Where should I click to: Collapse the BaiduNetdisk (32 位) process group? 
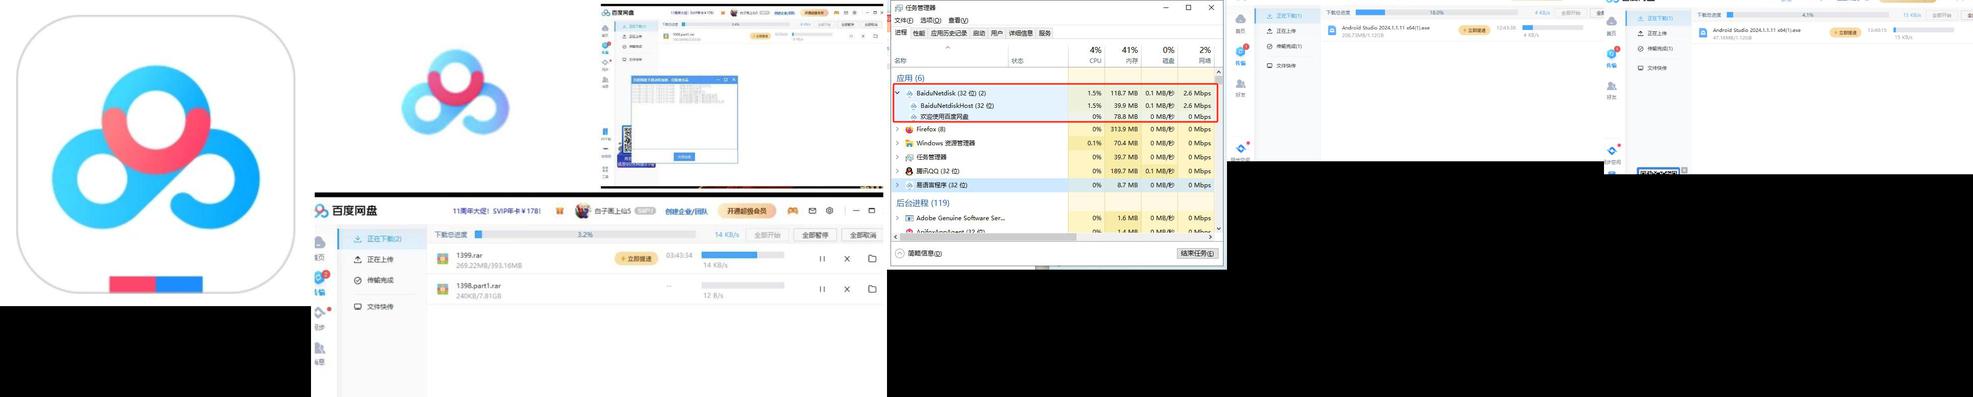(897, 93)
